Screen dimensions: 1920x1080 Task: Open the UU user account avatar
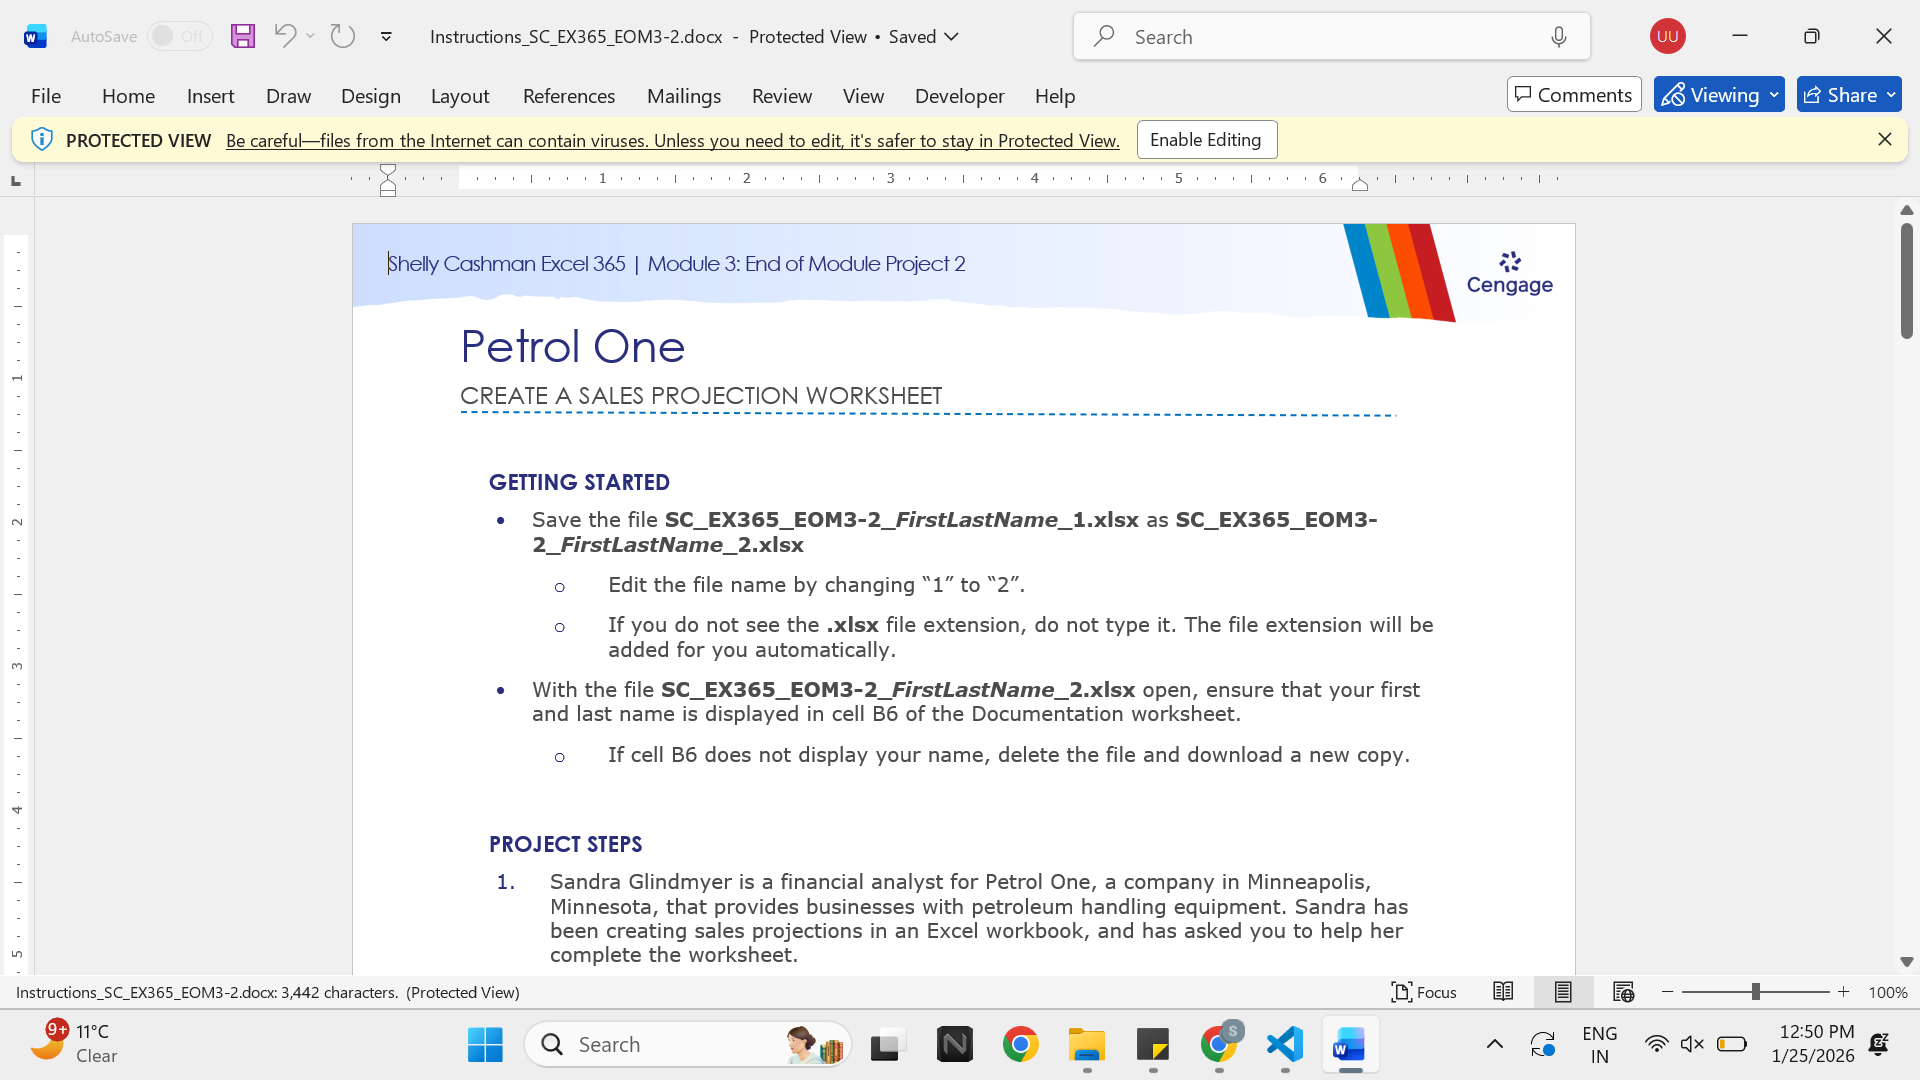point(1667,36)
